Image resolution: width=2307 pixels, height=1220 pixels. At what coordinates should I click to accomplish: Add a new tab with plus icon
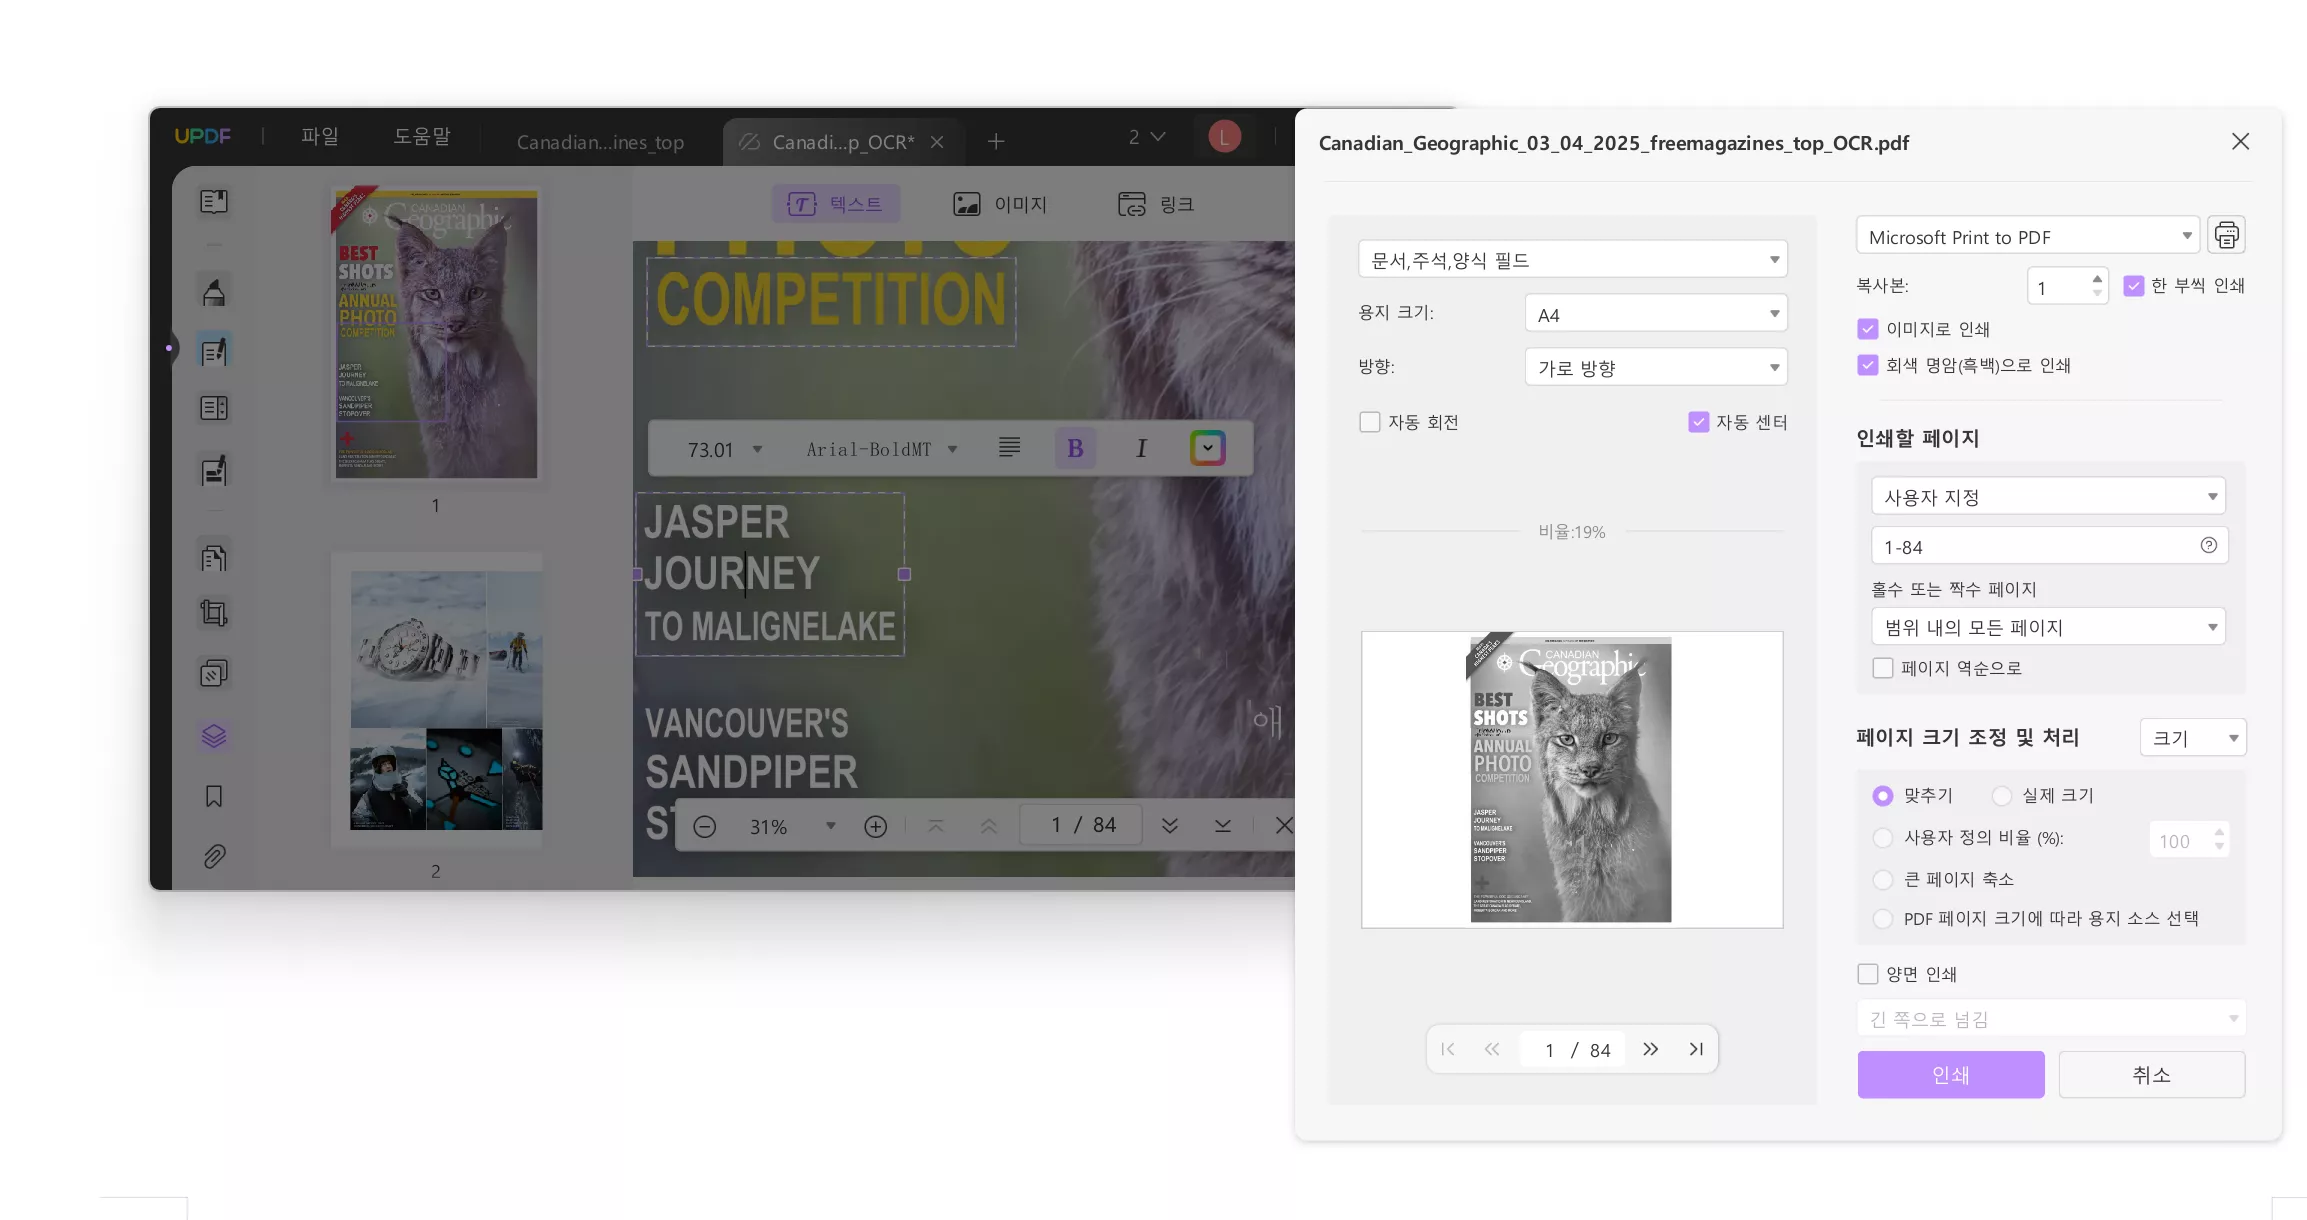coord(995,141)
